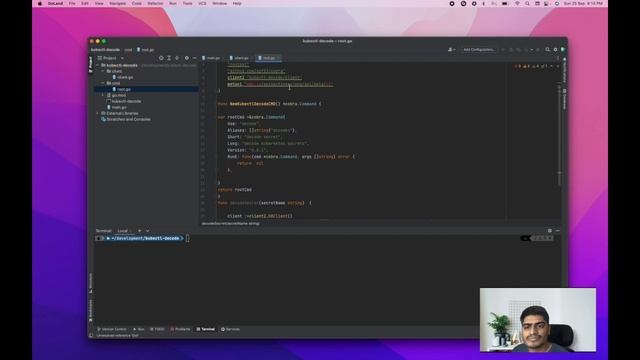Select the Local terminal tab
640x360 pixels.
122,231
